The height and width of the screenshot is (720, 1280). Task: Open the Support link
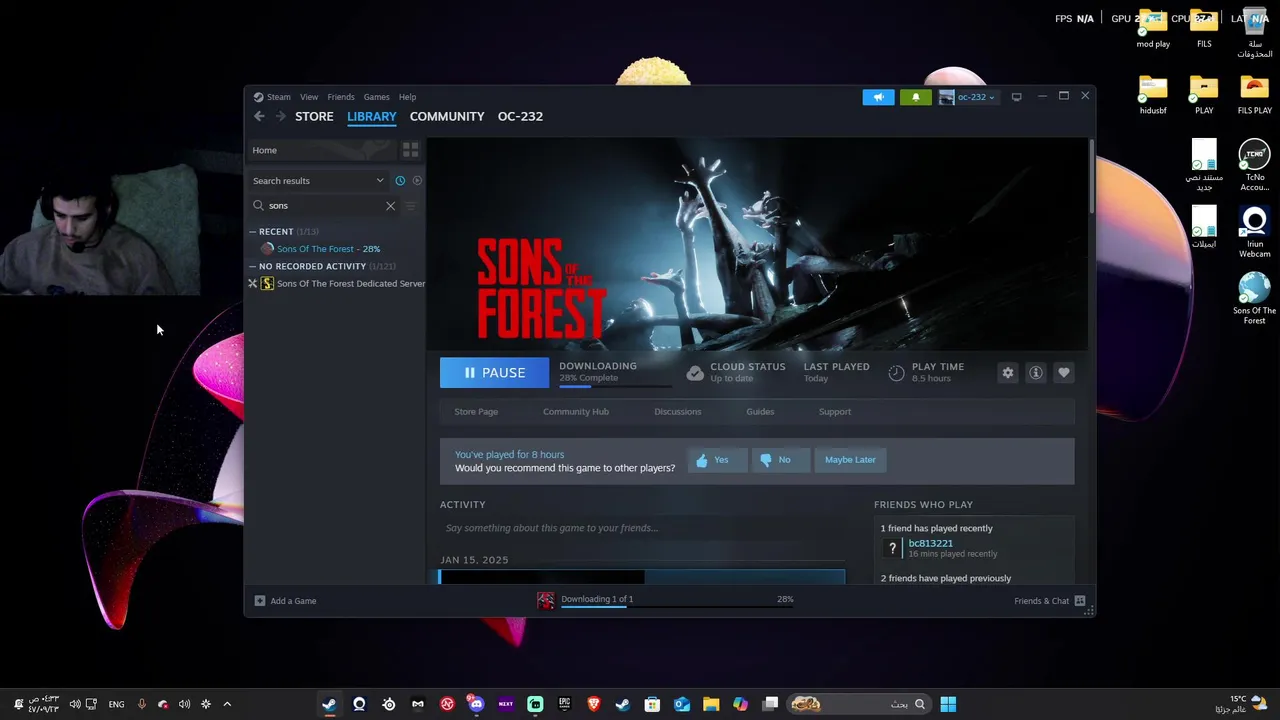835,412
